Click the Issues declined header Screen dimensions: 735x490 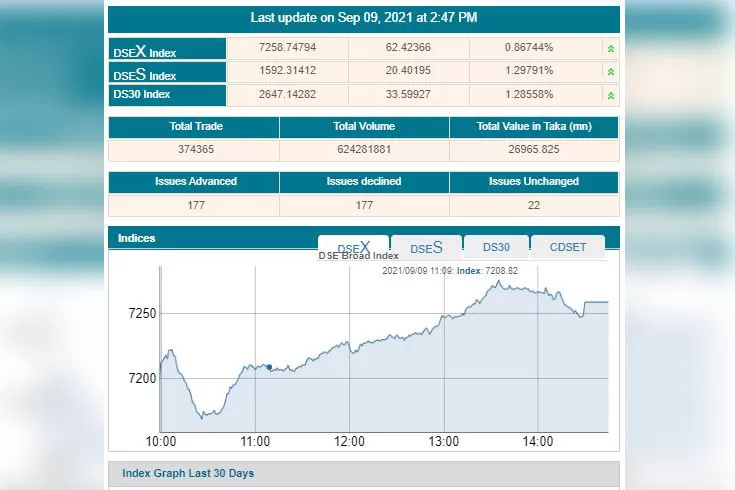click(x=364, y=181)
